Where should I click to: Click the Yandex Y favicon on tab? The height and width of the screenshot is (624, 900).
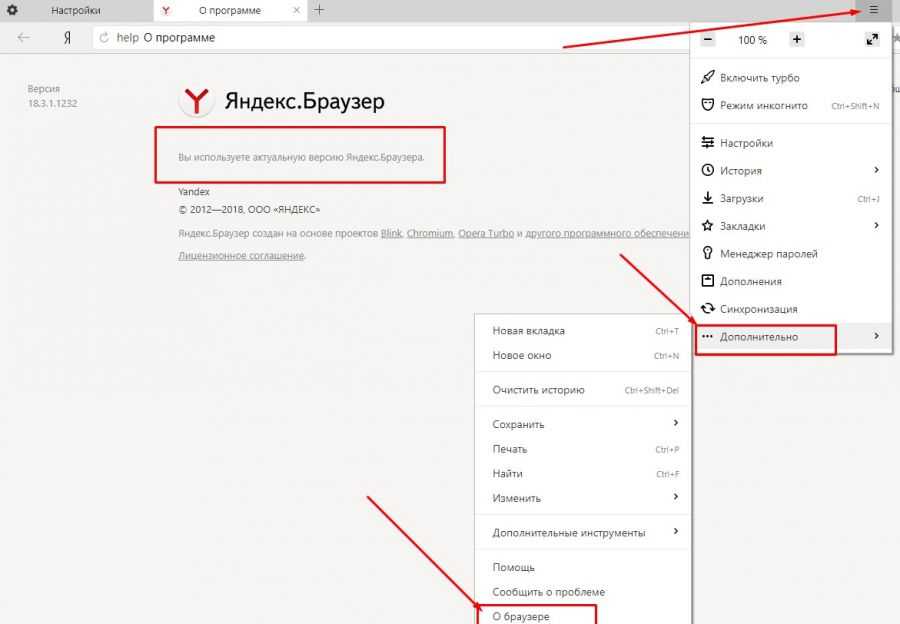[166, 10]
